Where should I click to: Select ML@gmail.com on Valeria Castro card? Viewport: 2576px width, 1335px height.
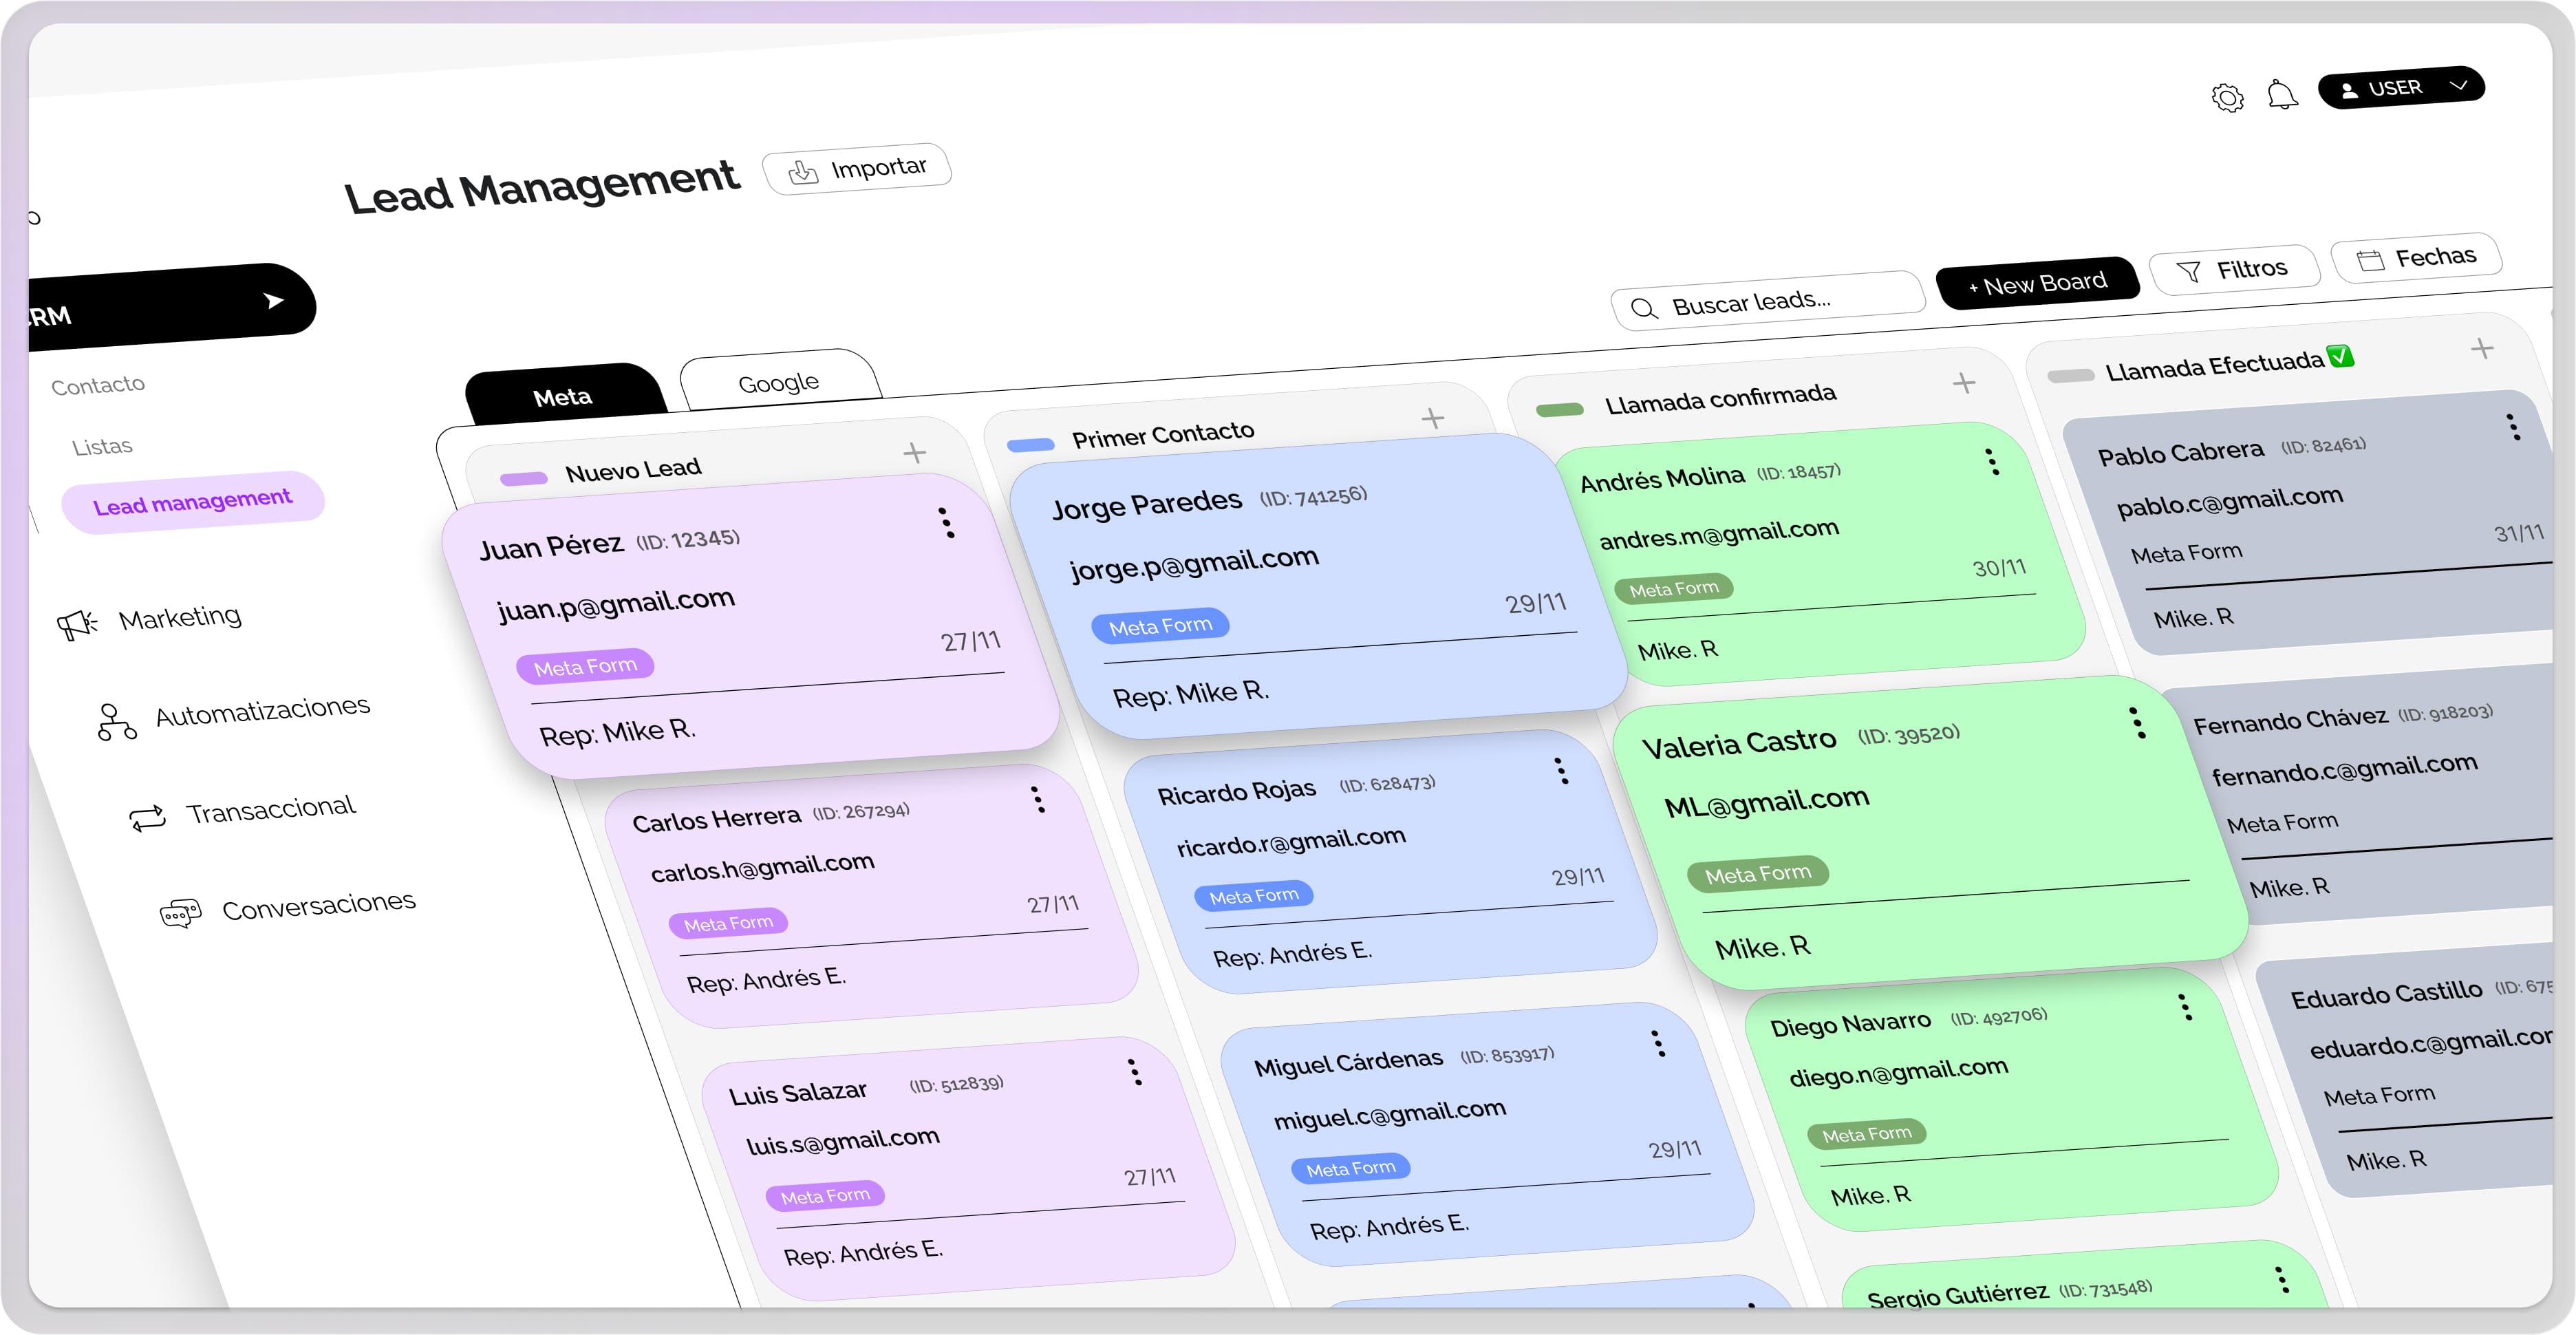tap(1766, 802)
